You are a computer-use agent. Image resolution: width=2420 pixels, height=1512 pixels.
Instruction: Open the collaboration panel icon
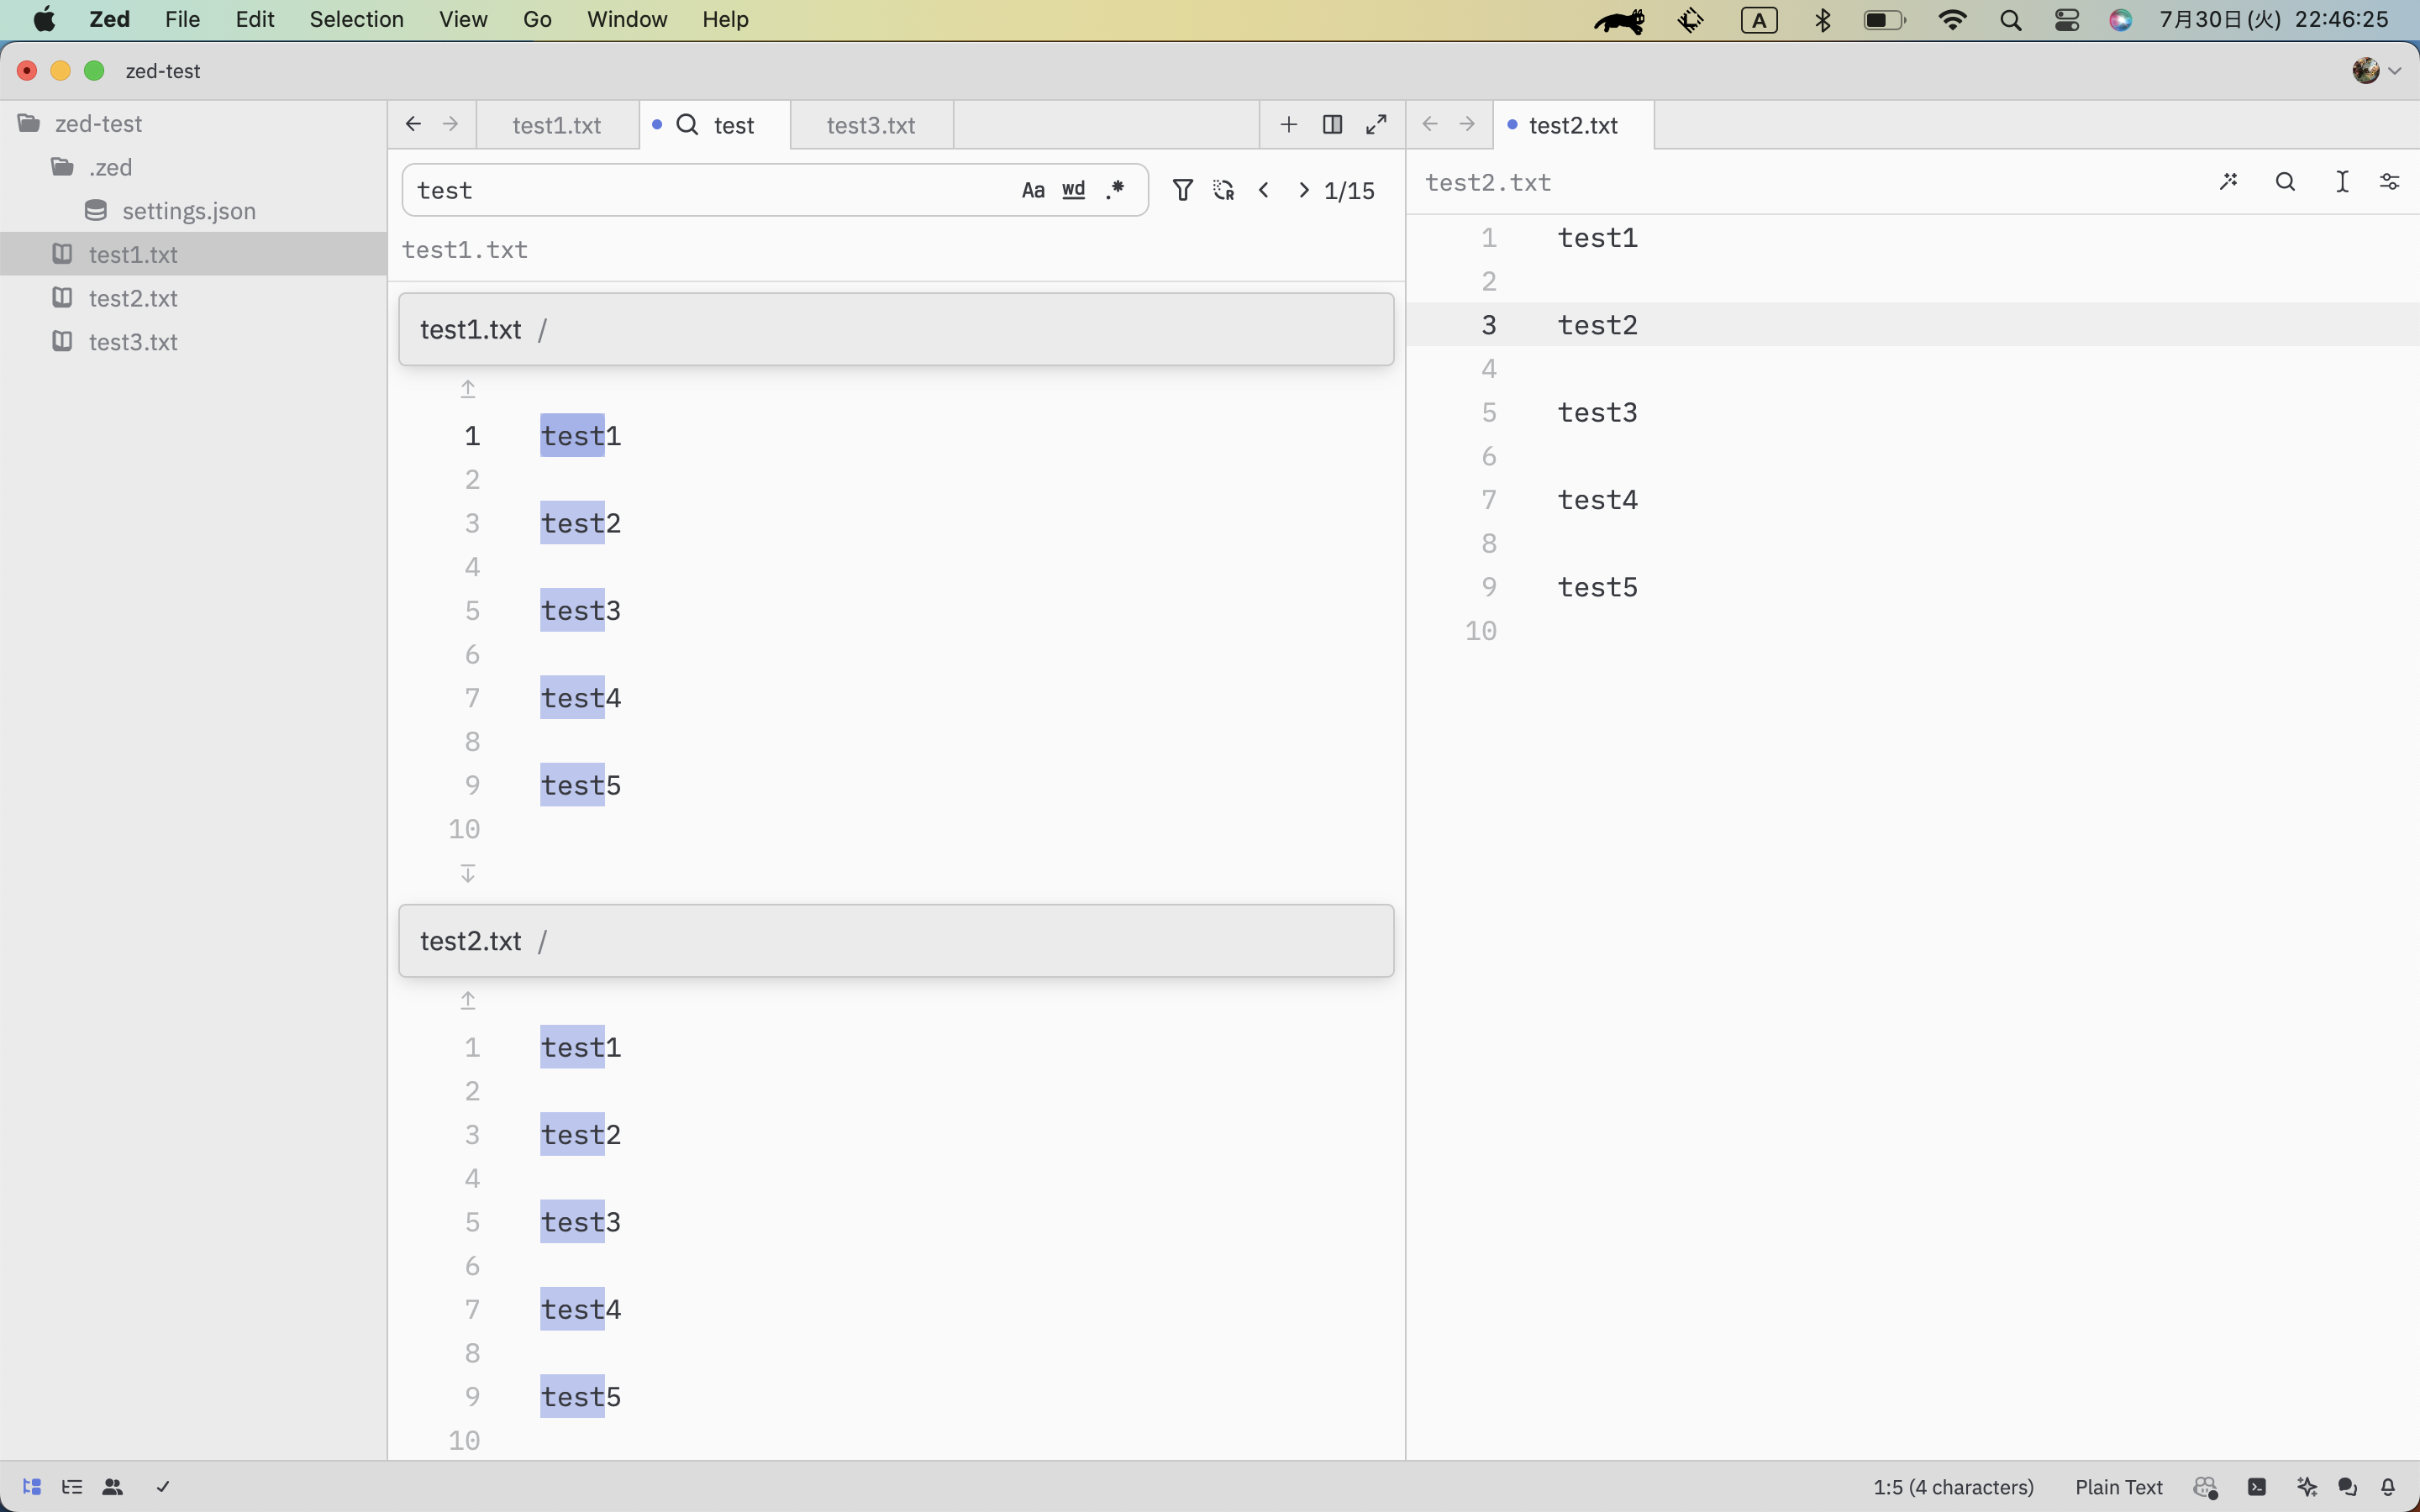coord(113,1487)
